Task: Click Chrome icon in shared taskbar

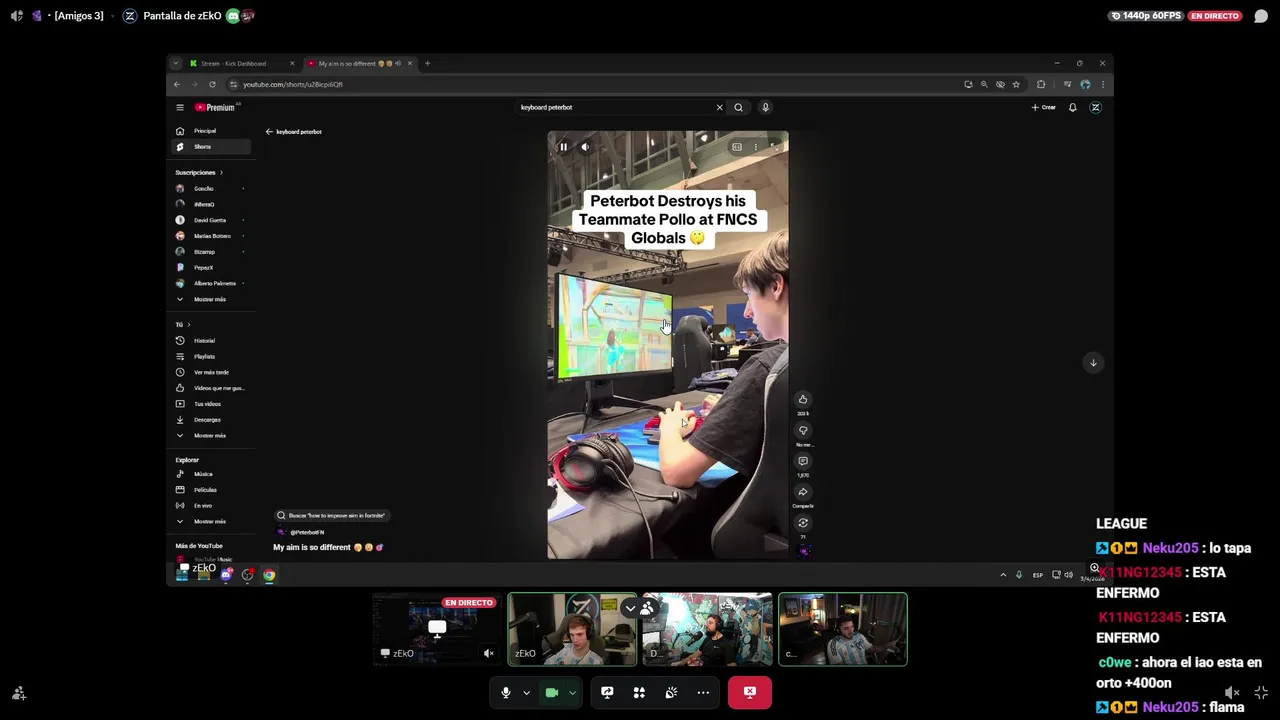Action: (x=269, y=575)
